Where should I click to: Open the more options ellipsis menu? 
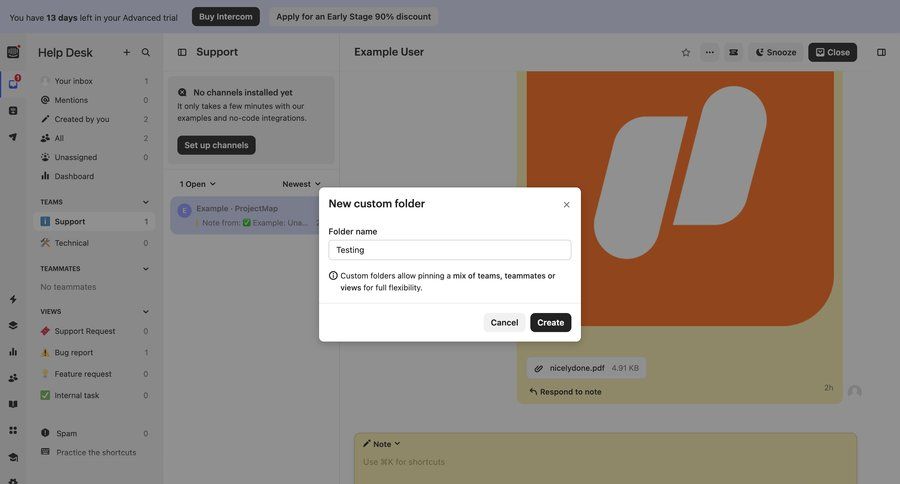[x=710, y=52]
